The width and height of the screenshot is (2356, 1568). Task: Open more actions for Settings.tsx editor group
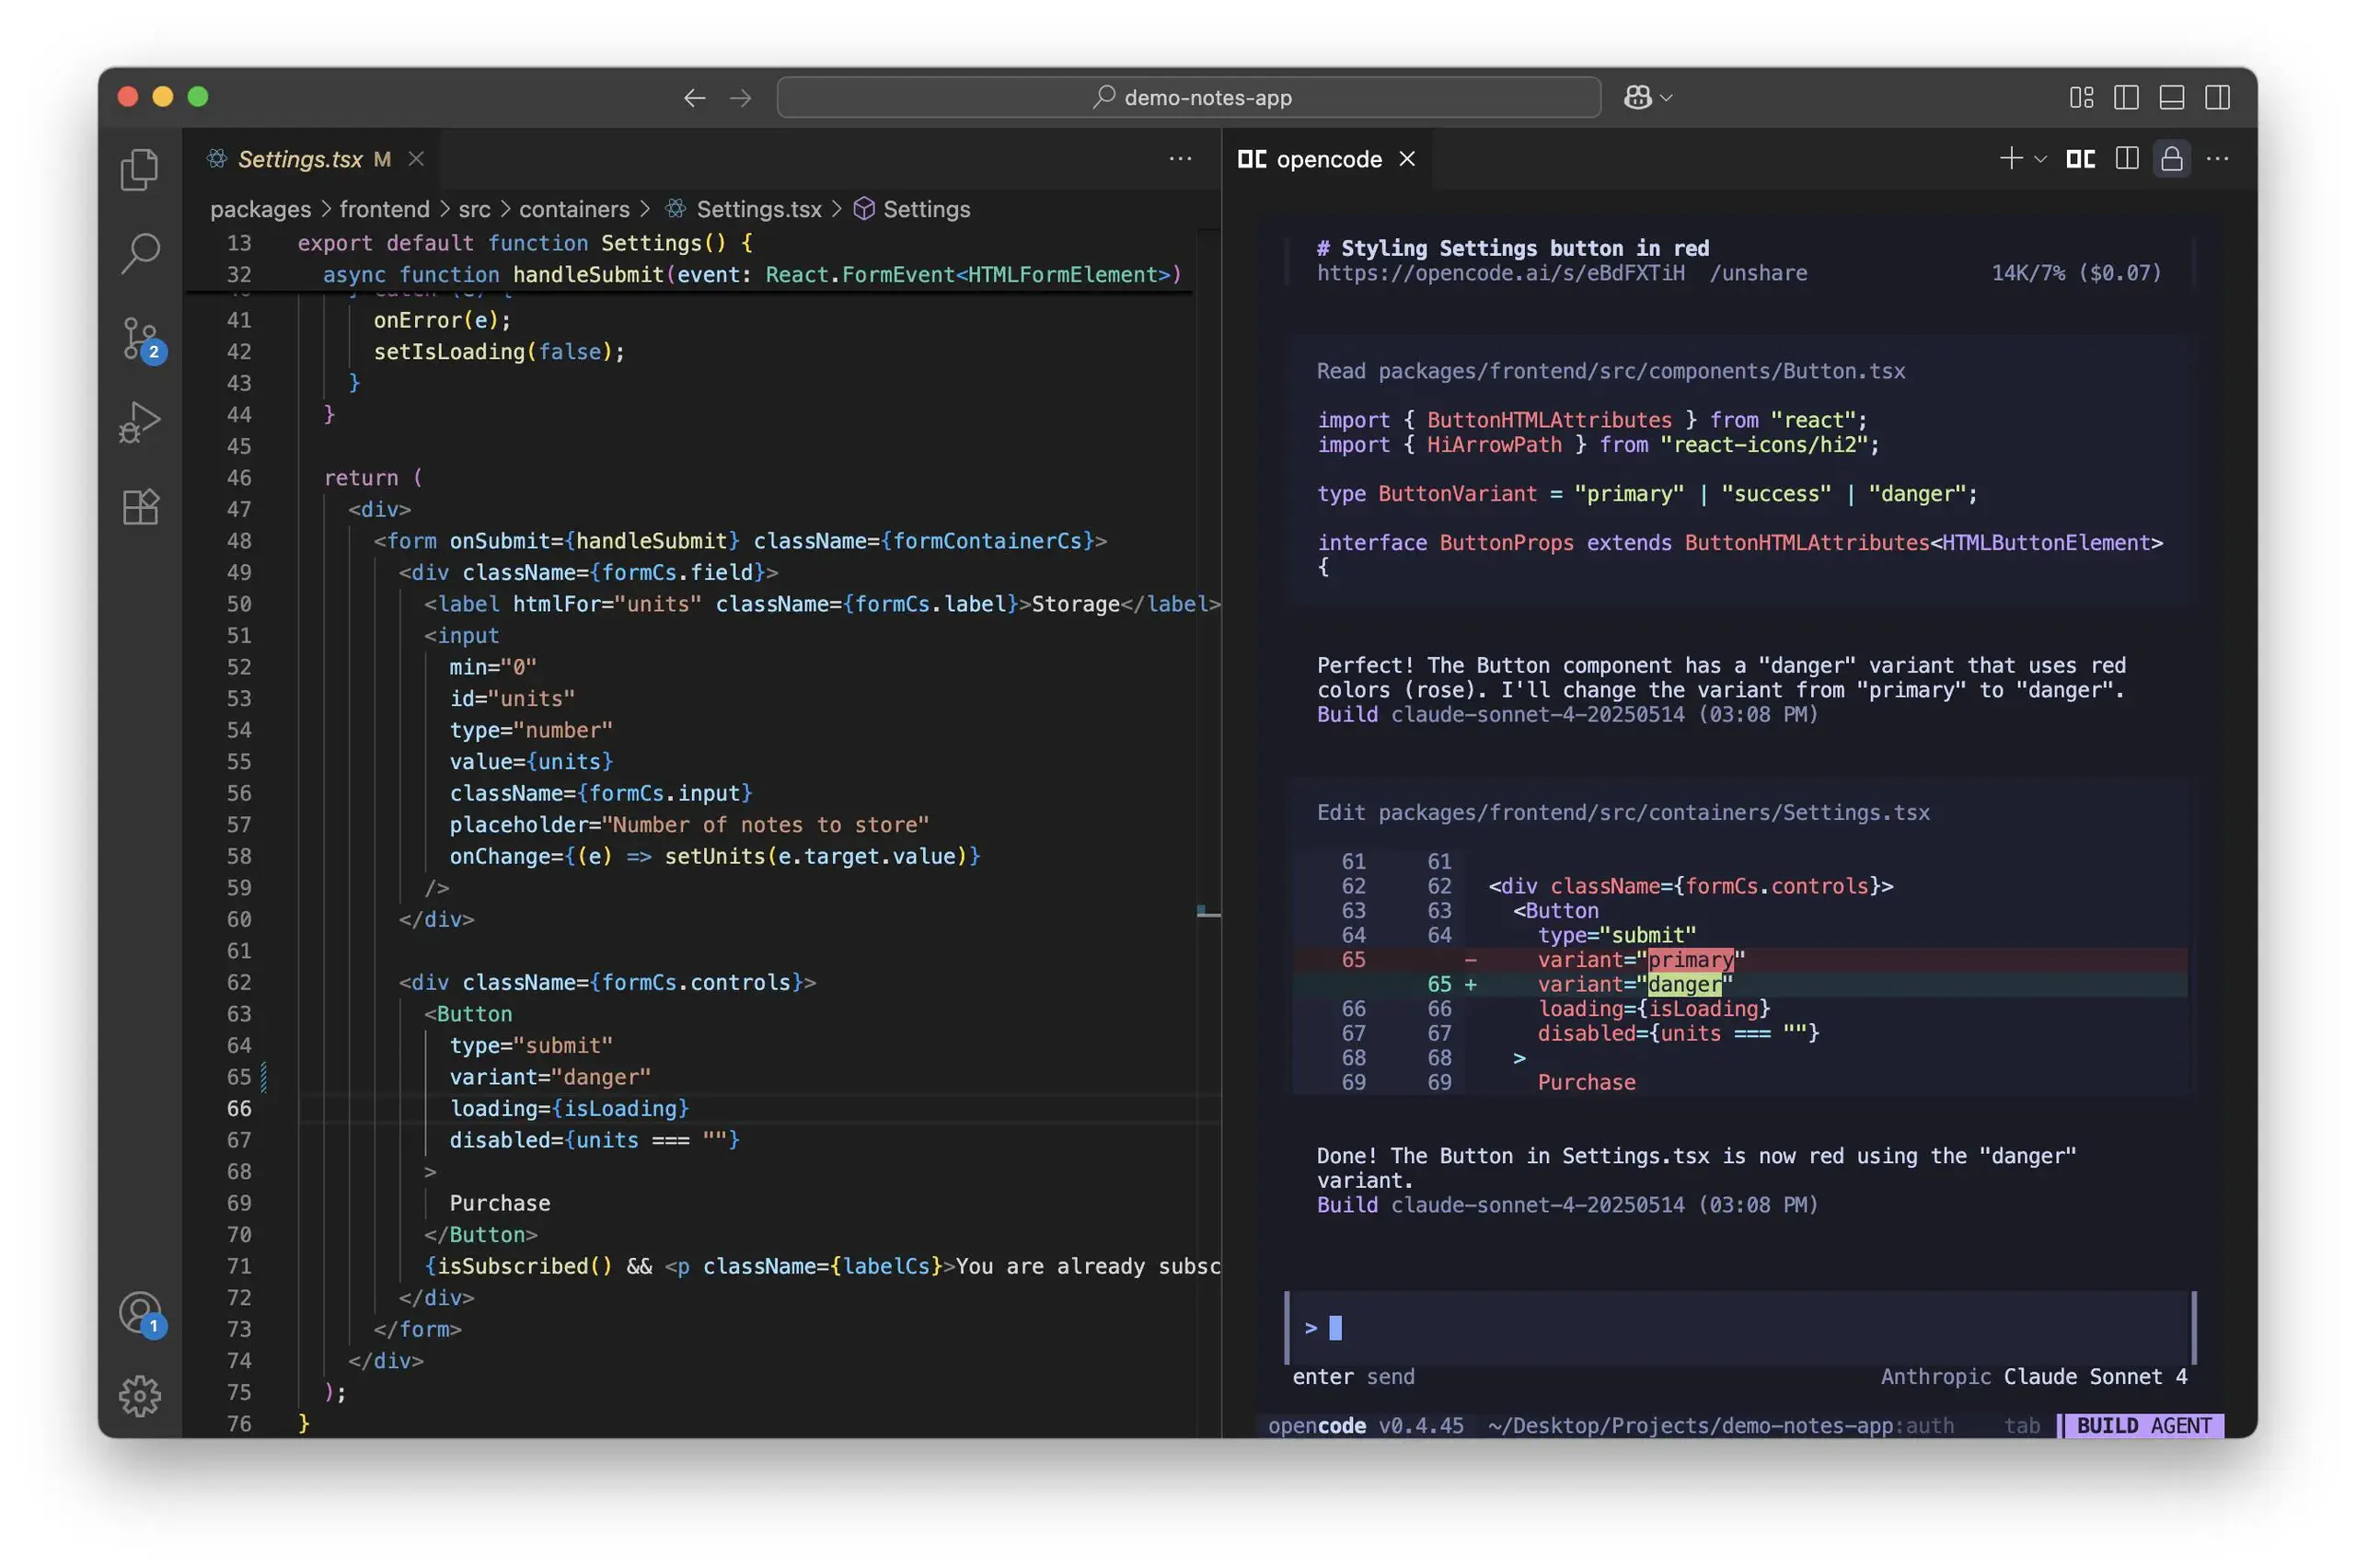(x=1180, y=159)
